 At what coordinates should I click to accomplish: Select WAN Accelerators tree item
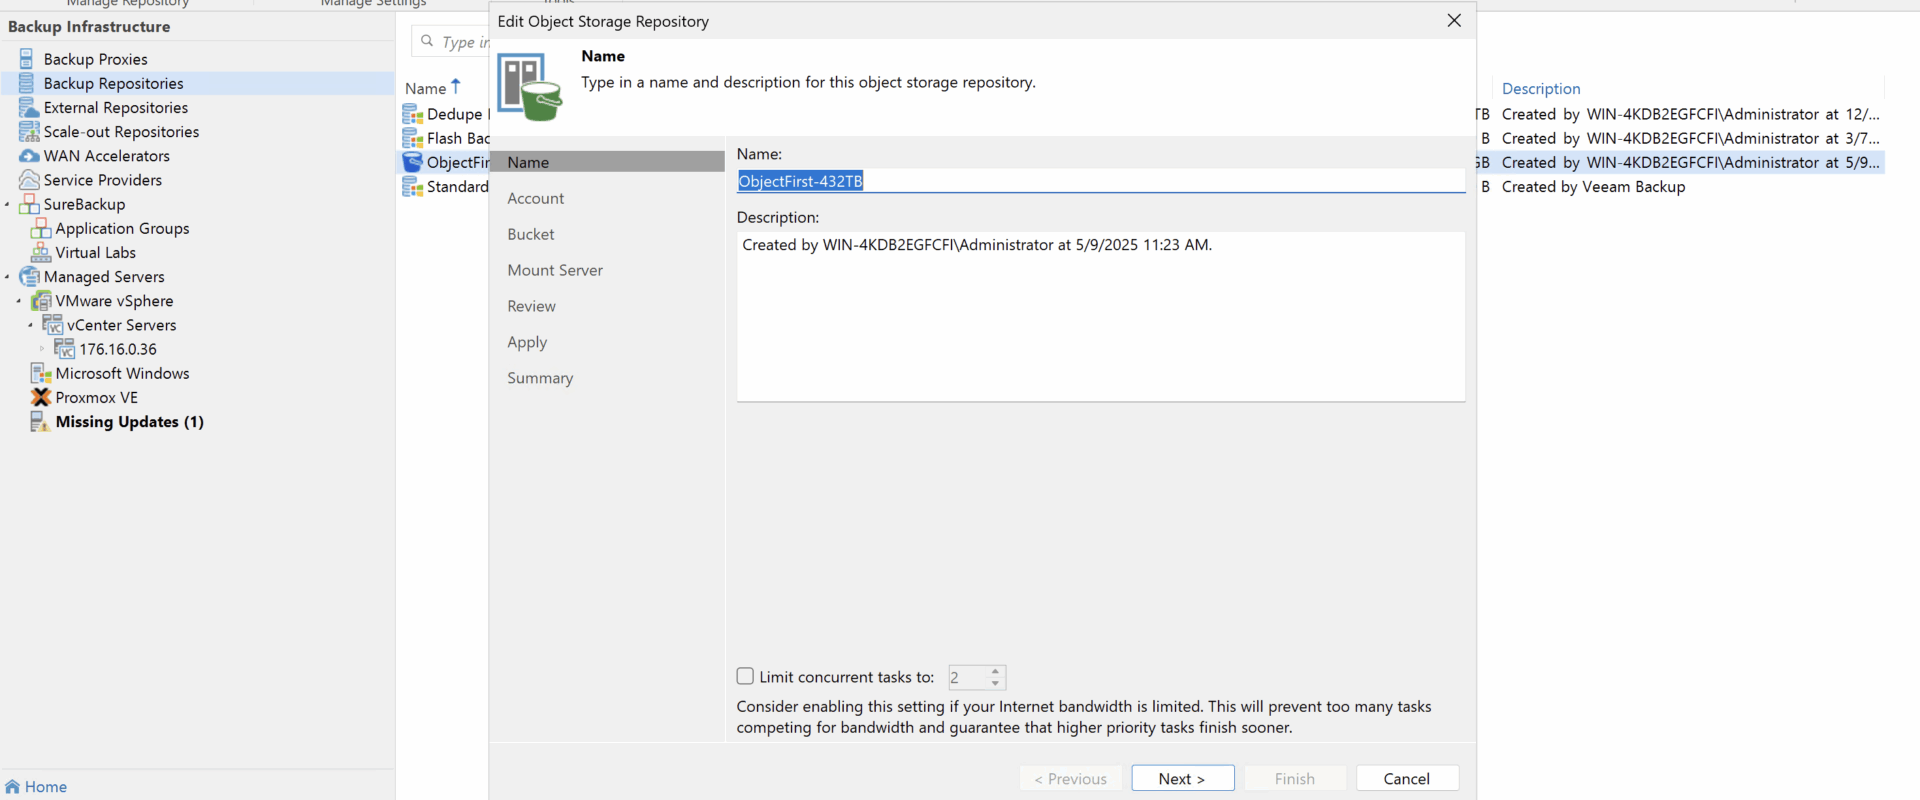[107, 156]
